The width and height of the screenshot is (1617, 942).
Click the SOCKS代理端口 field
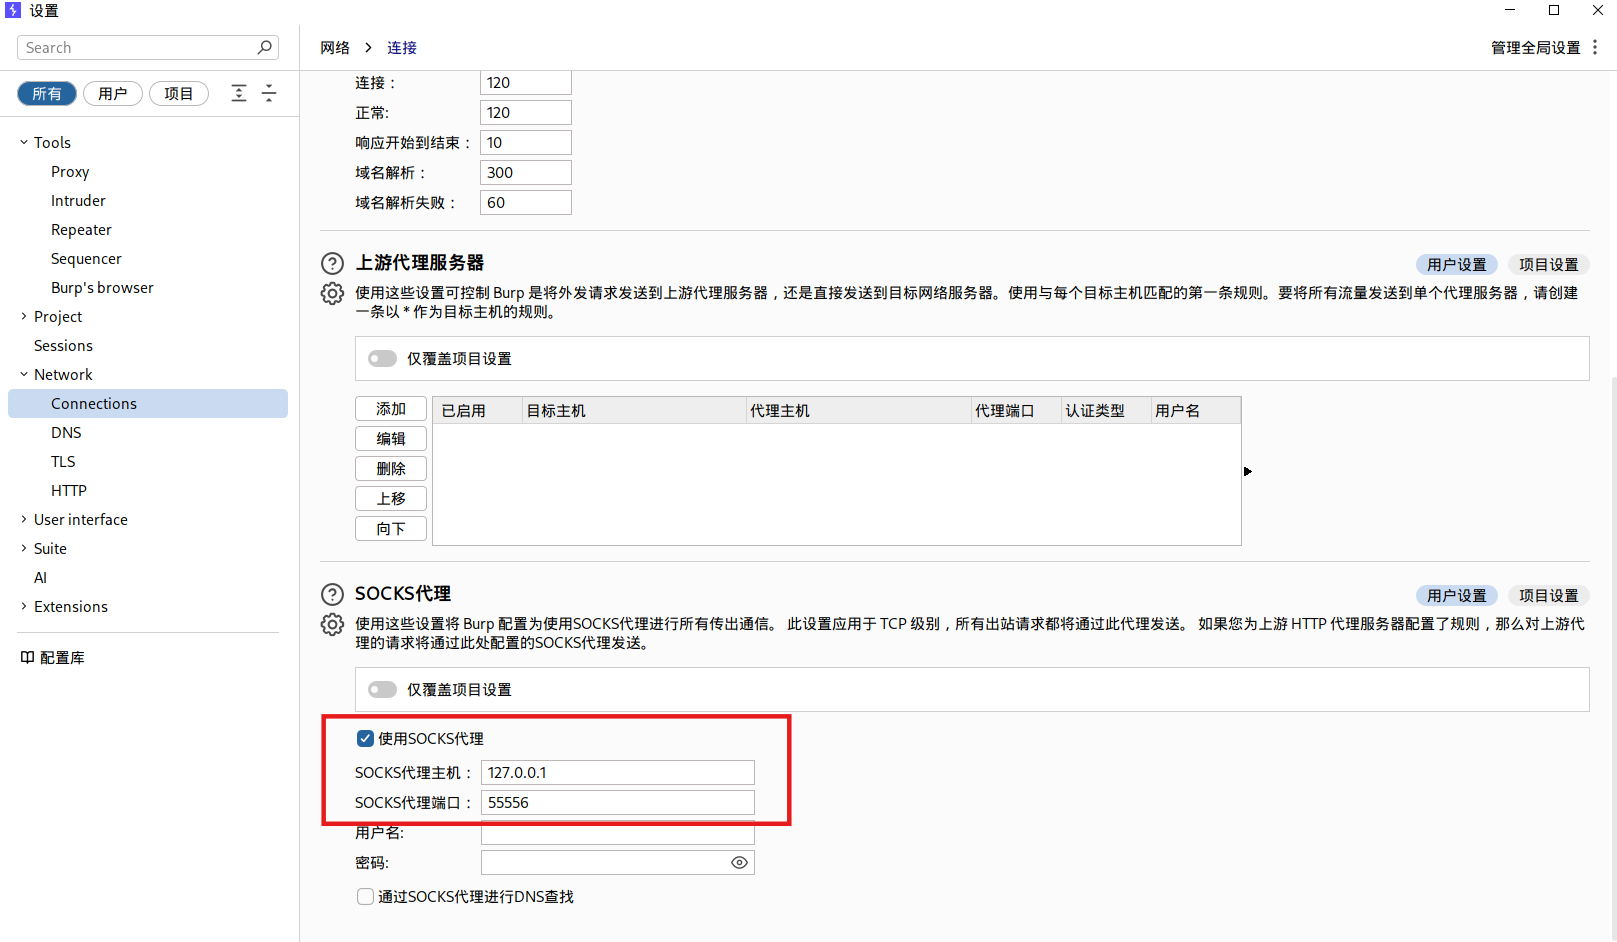click(617, 803)
